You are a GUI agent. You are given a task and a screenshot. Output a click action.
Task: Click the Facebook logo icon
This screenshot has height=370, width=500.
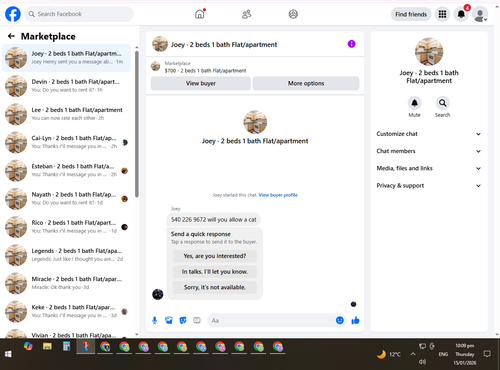point(13,14)
